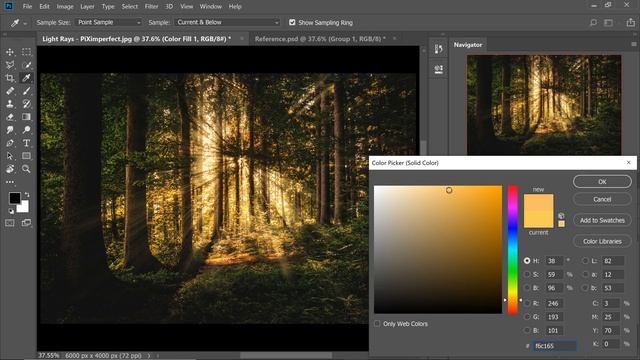Screen dimensions: 640x360
Task: Select the S saturation radio button
Action: point(527,274)
